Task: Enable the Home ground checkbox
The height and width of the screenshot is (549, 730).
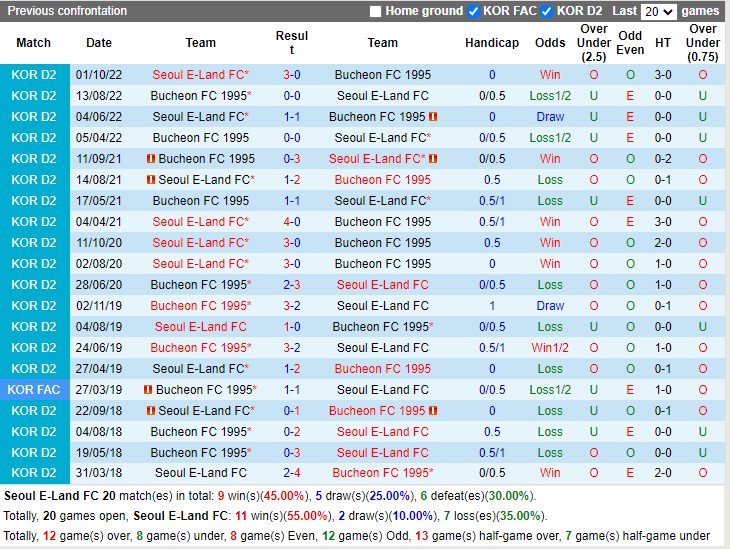Action: (x=375, y=11)
